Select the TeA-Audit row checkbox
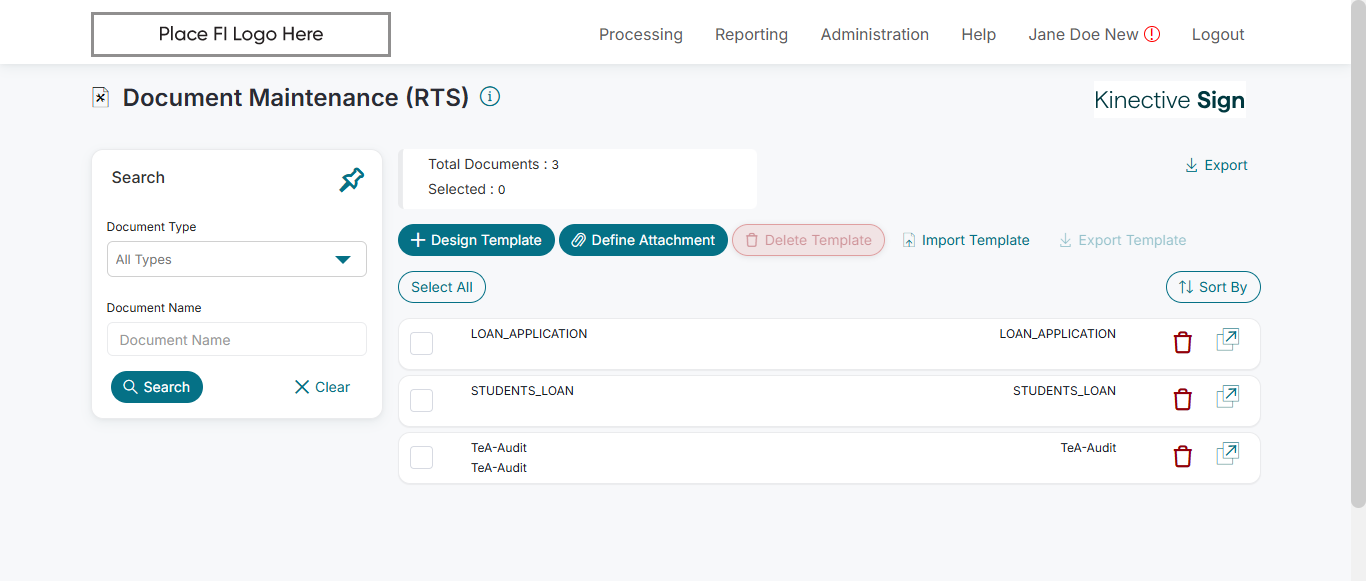 click(422, 457)
